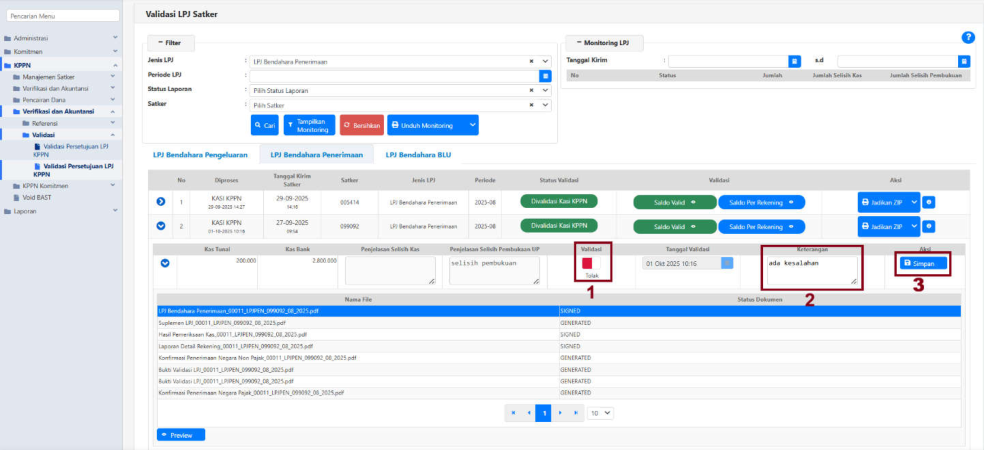Open the Status Laporan dropdown
984x450 pixels.
545,90
